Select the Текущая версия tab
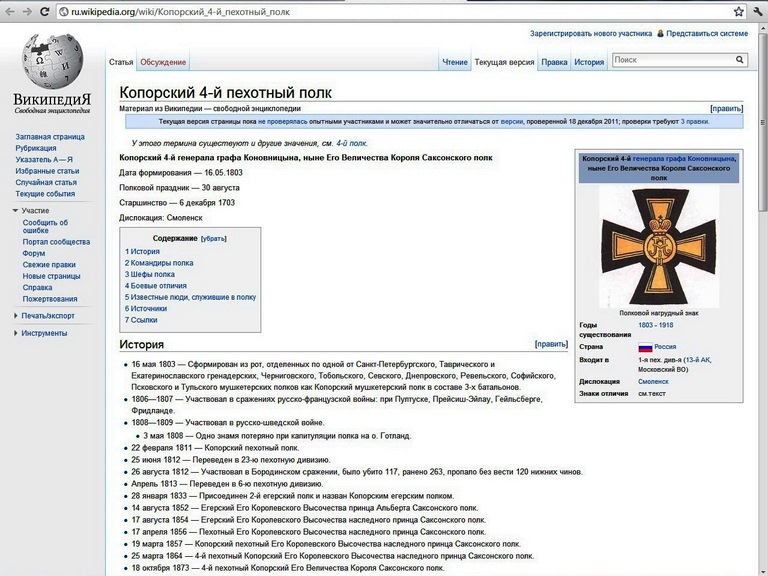 point(504,62)
